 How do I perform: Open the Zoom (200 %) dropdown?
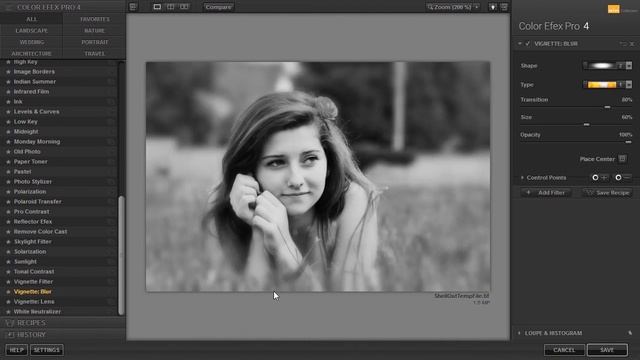[x=453, y=7]
